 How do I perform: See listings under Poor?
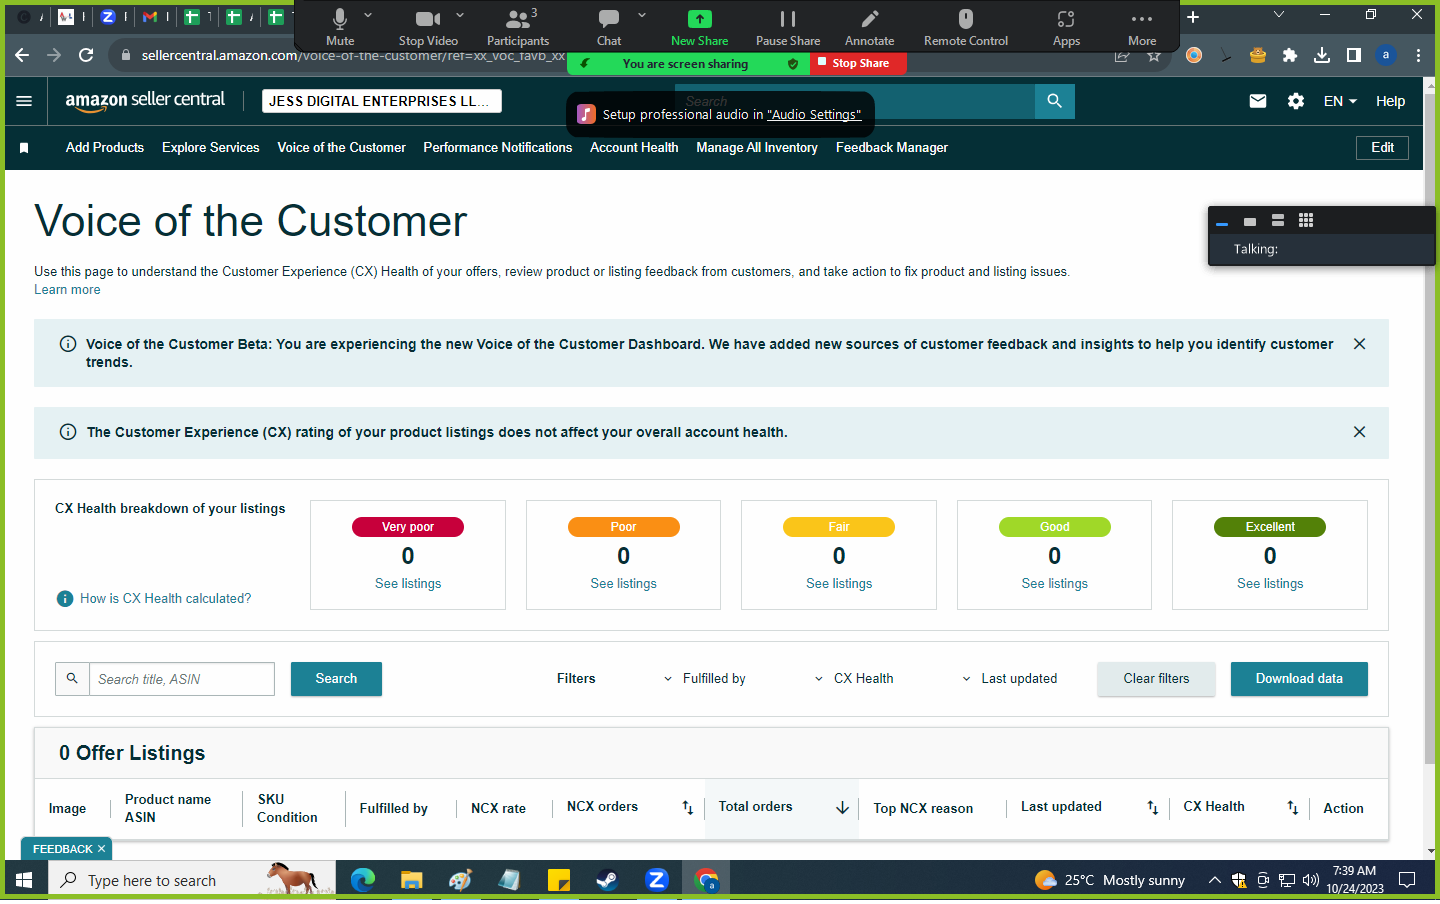point(624,584)
